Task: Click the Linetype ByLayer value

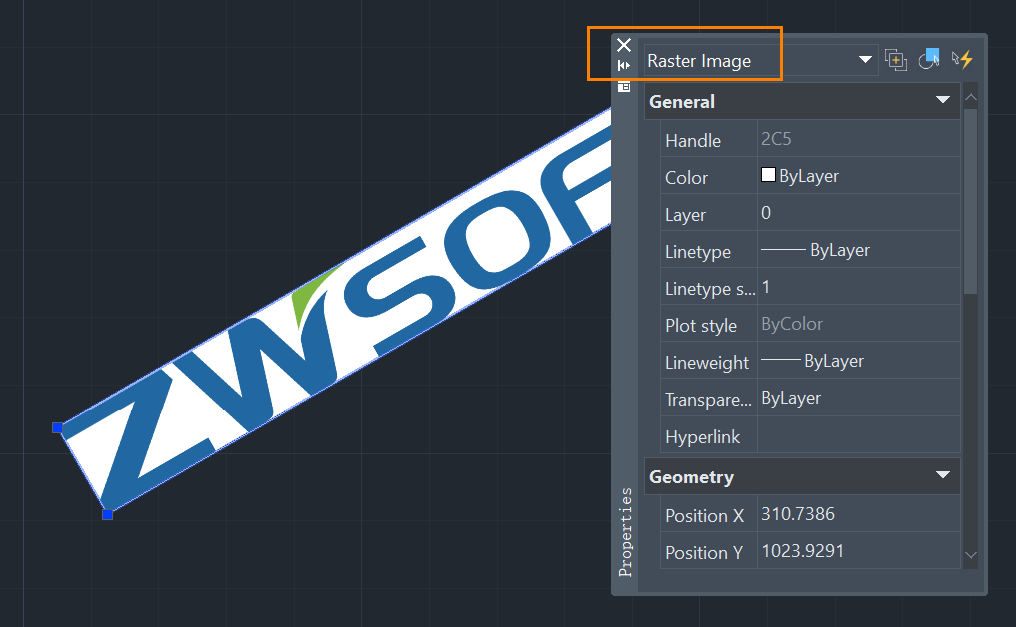Action: 859,250
